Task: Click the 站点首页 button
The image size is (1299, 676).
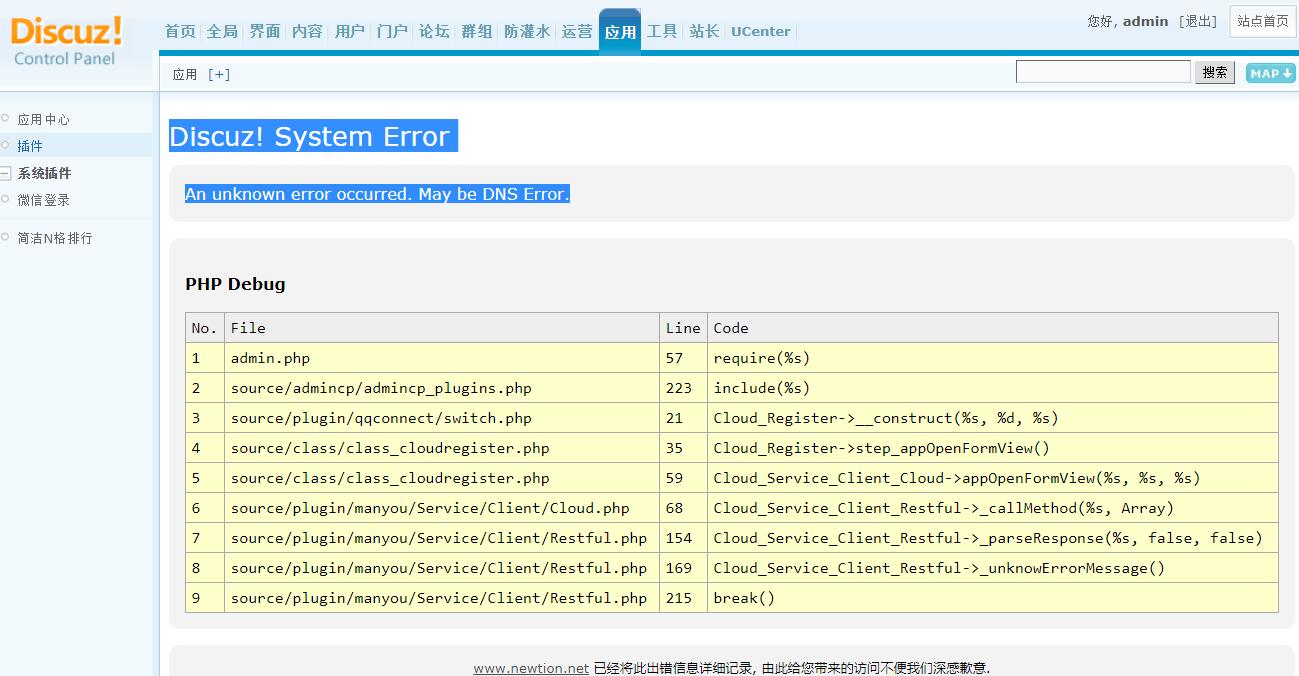Action: (x=1263, y=21)
